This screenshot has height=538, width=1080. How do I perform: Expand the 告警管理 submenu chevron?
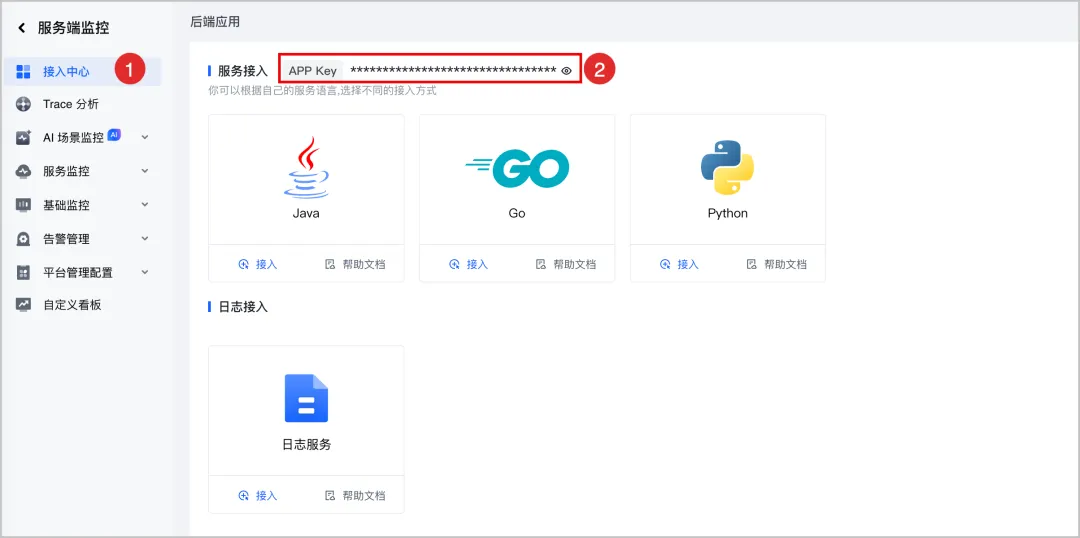pos(145,238)
